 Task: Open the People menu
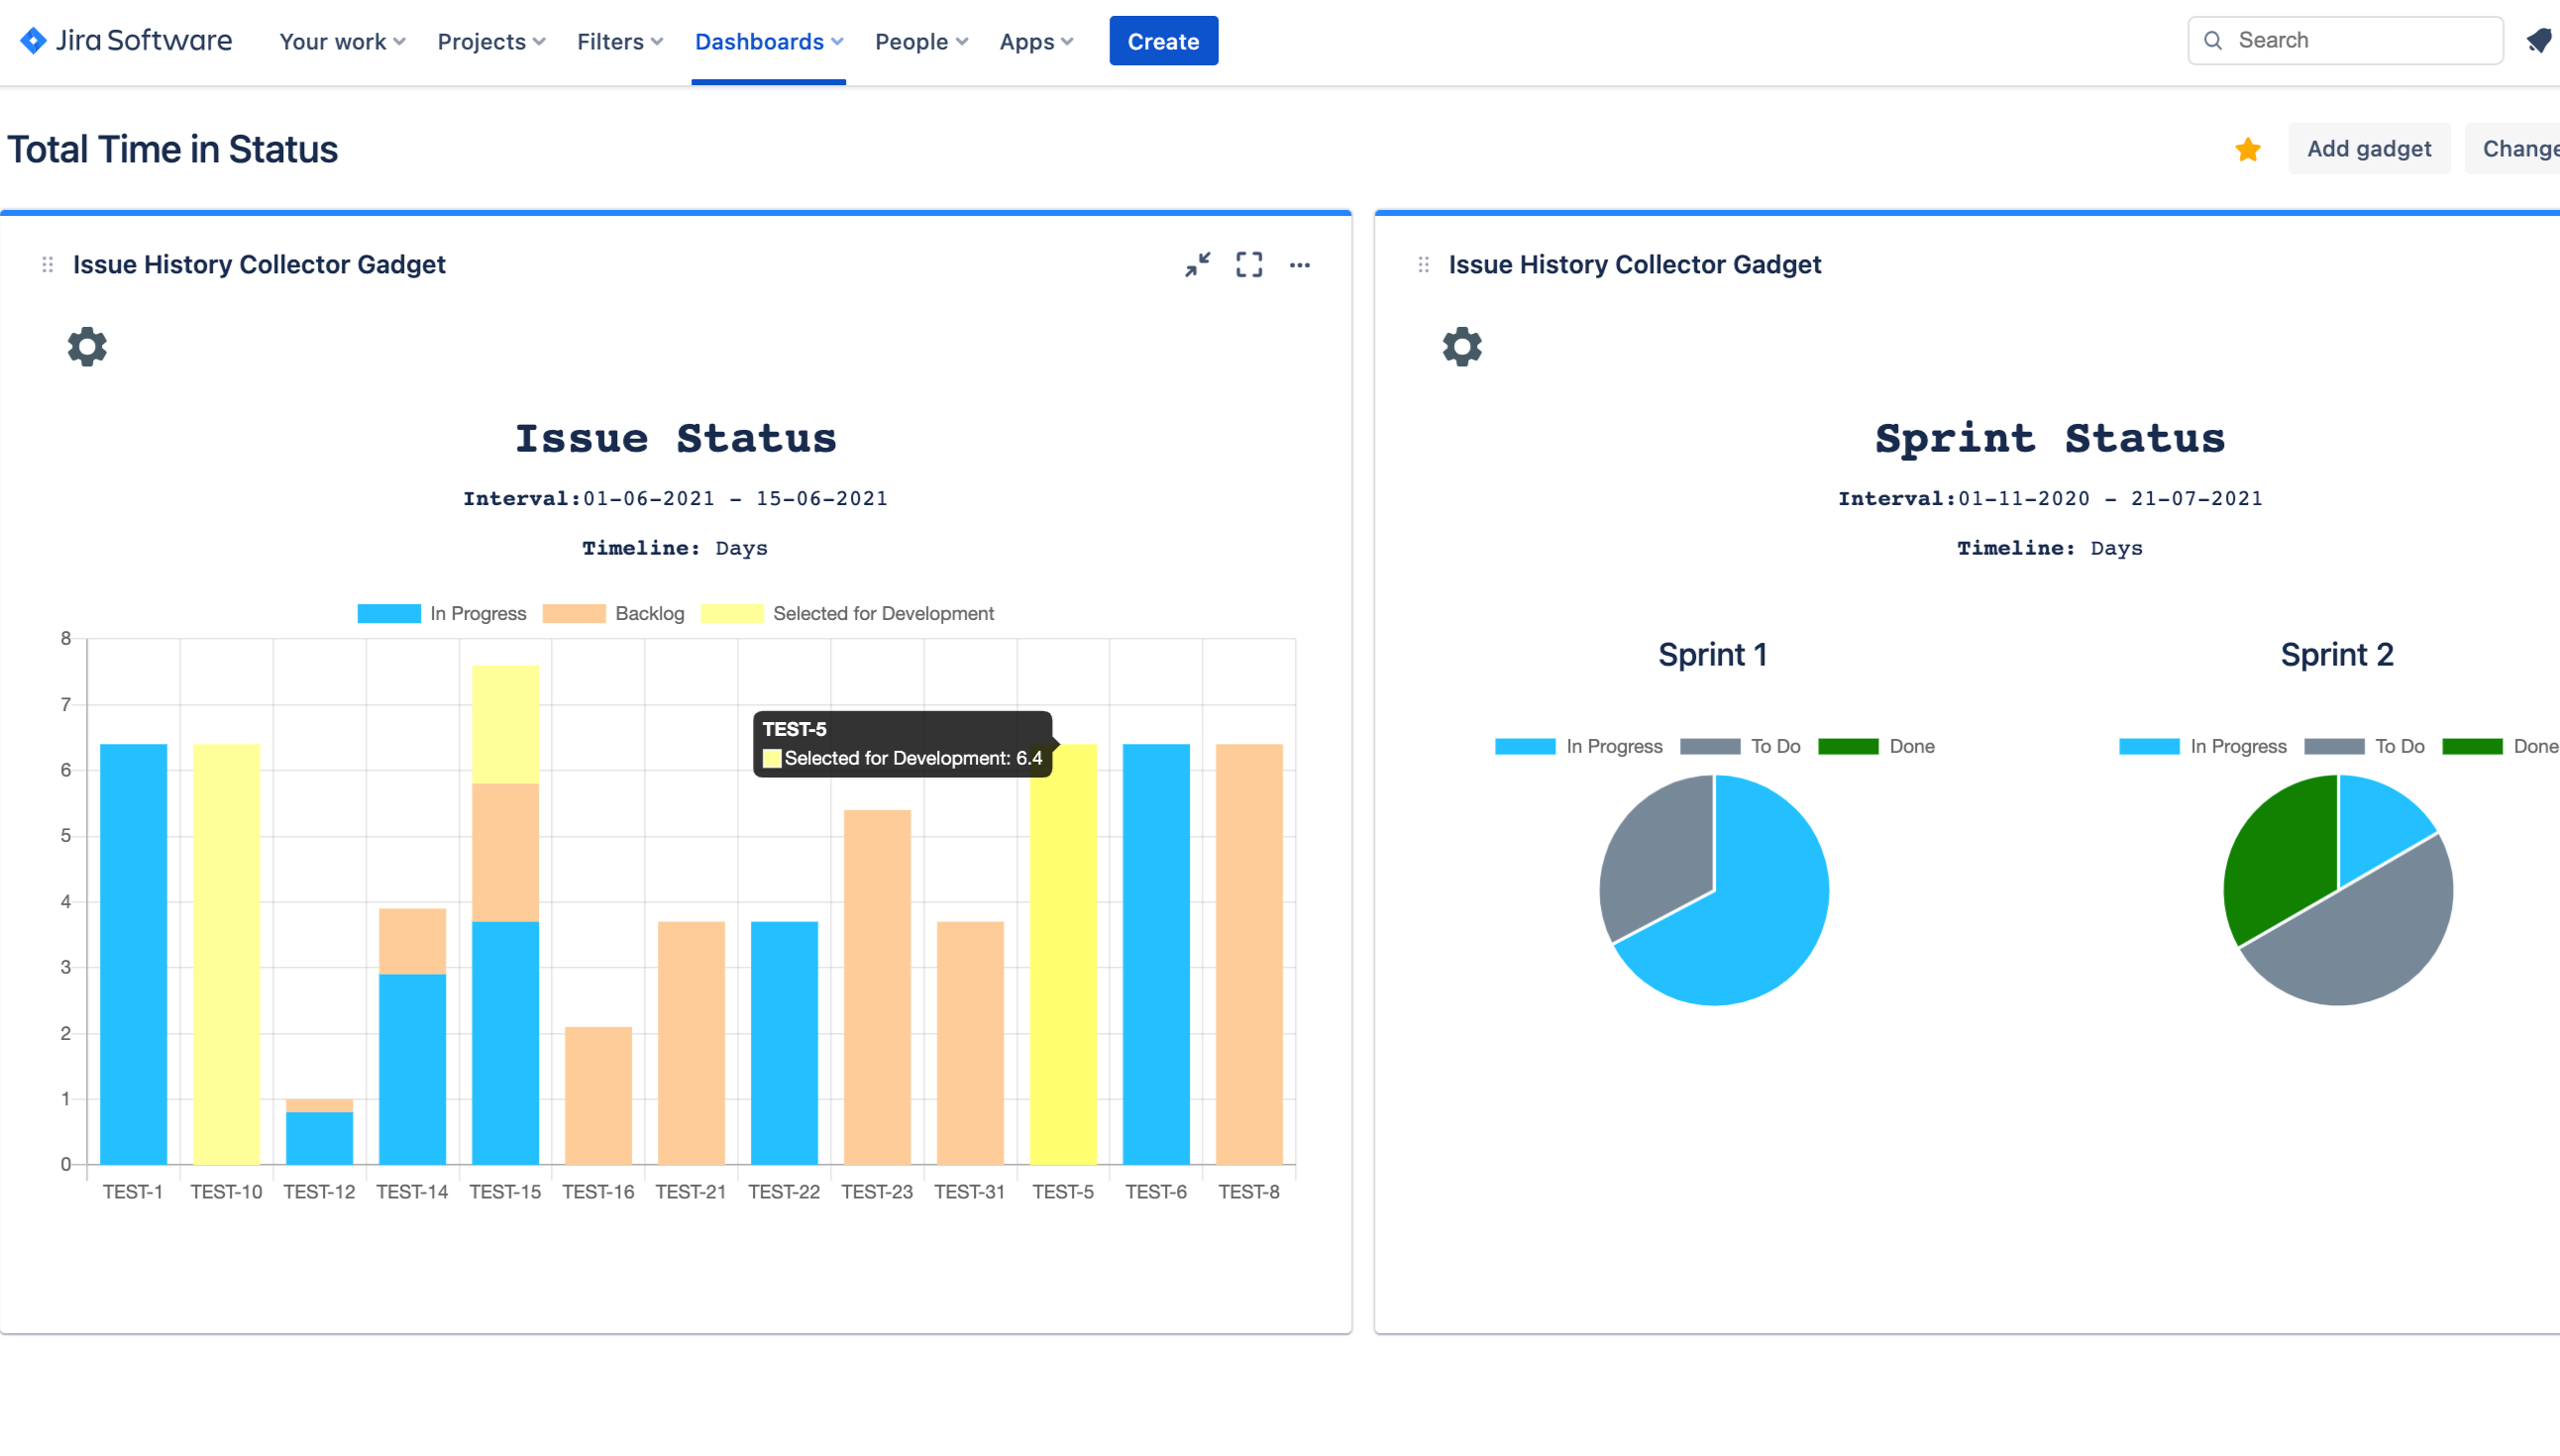click(x=921, y=41)
